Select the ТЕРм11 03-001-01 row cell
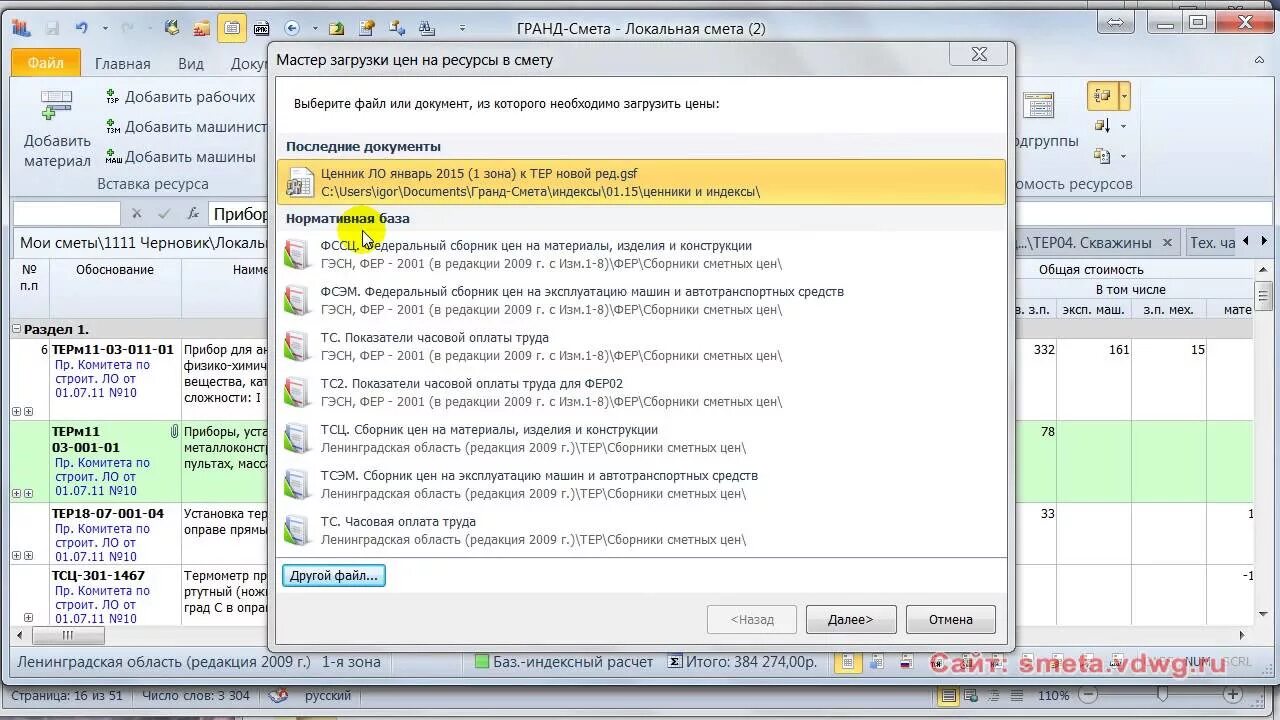The image size is (1280, 720). pos(115,461)
